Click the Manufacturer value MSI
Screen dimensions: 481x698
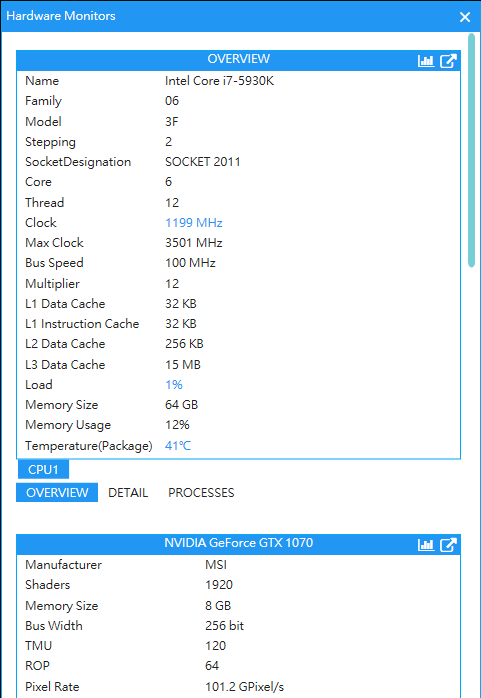(216, 565)
